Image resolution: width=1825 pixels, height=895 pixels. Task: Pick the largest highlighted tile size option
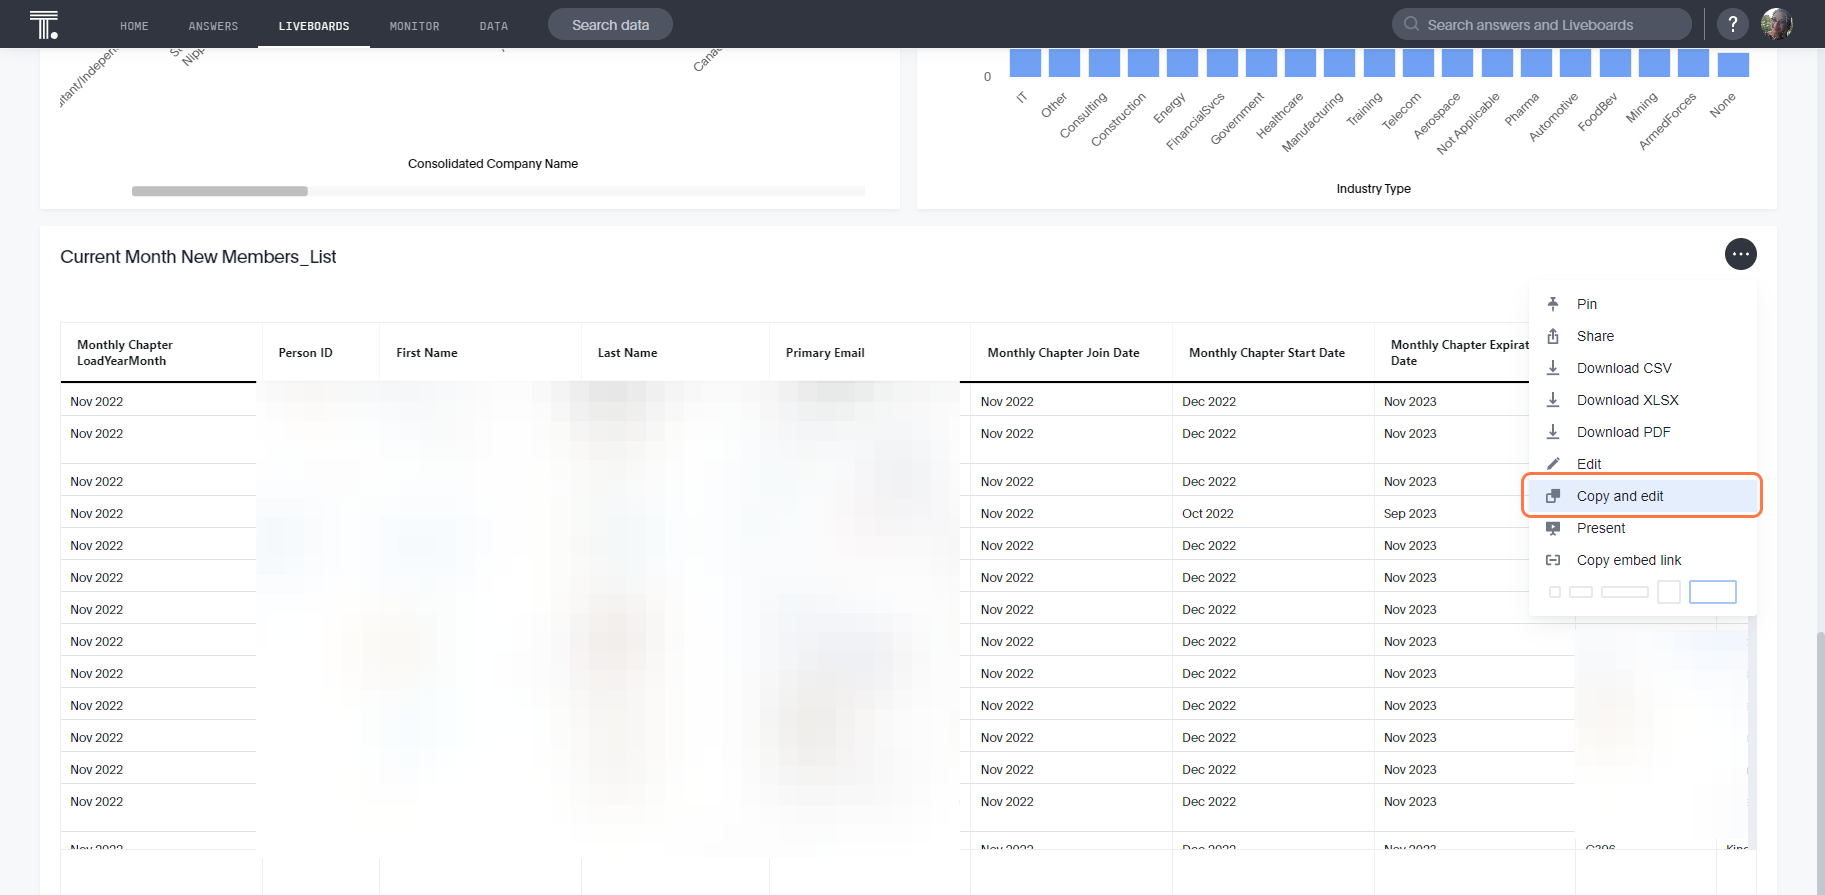click(1713, 592)
